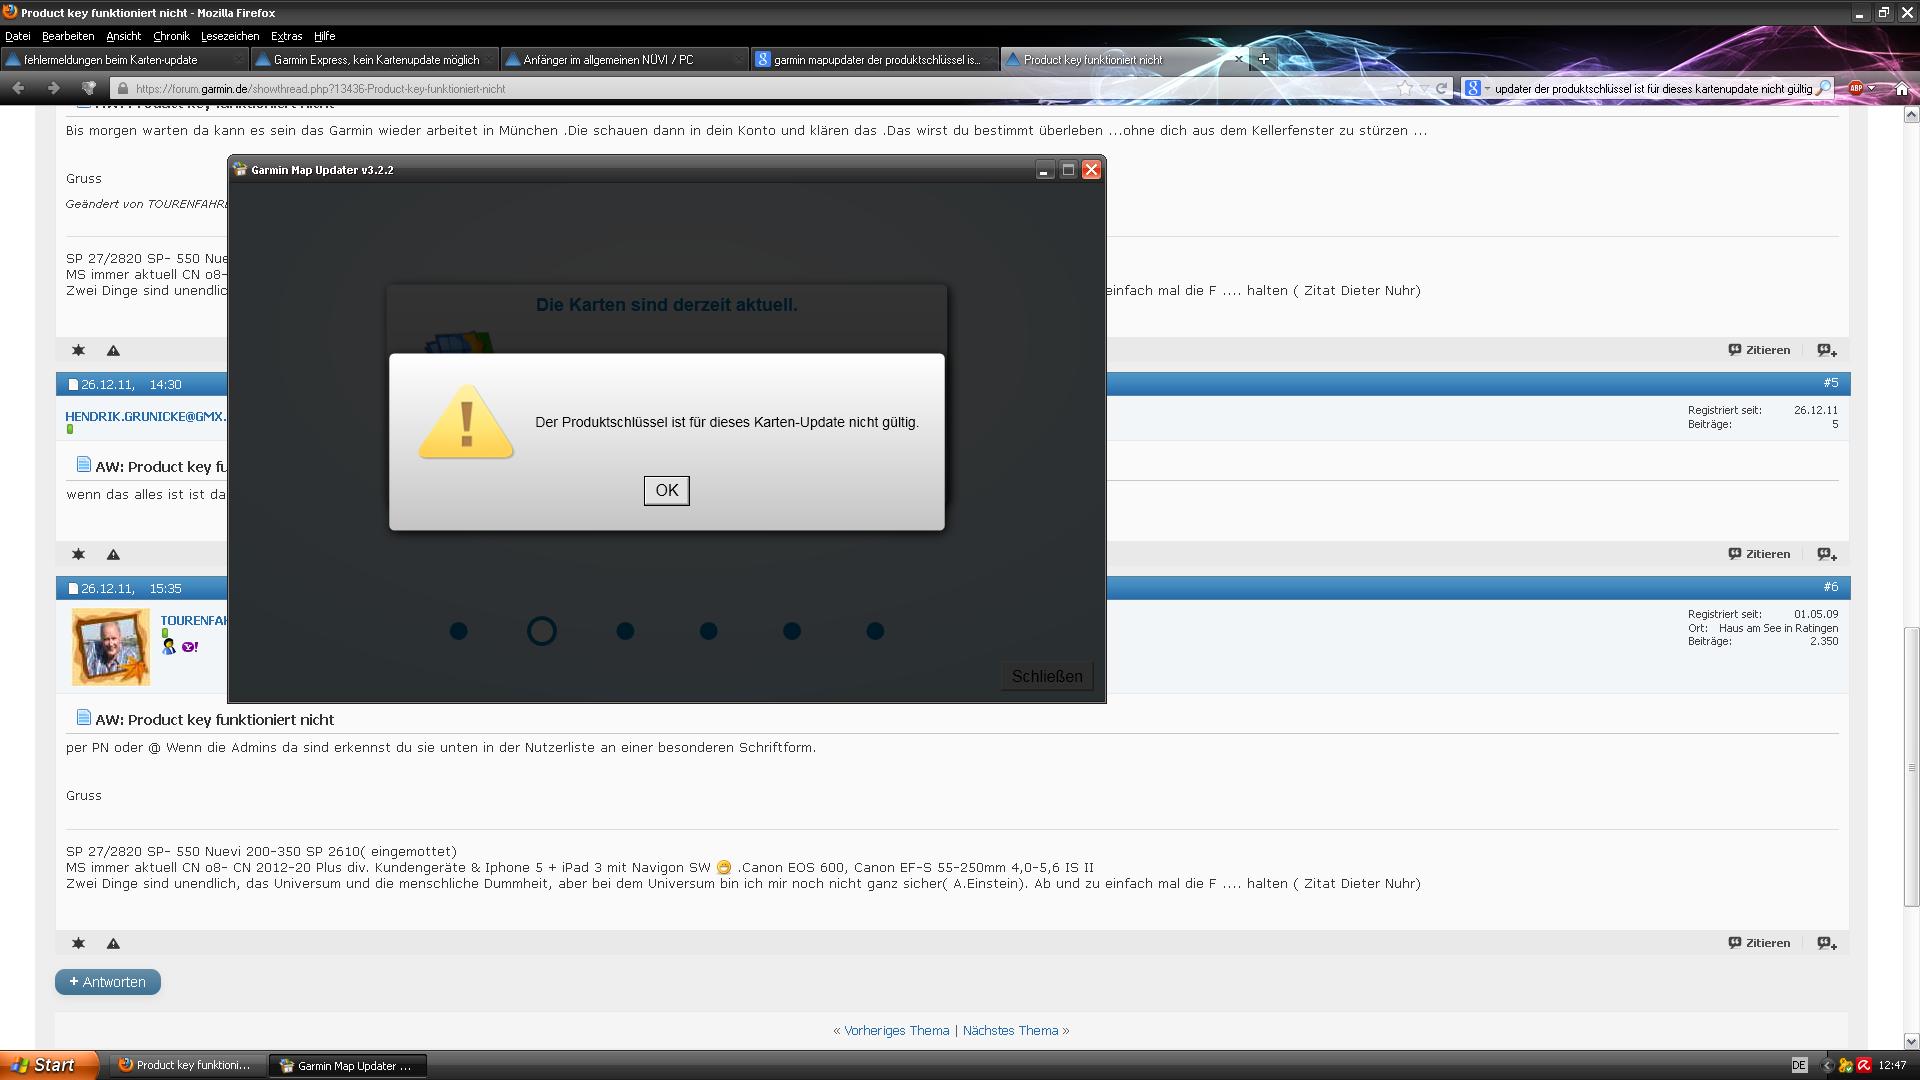Switch to 'fehlermeldungen beim Karten-update' tab
The width and height of the screenshot is (1920, 1080).
(124, 60)
